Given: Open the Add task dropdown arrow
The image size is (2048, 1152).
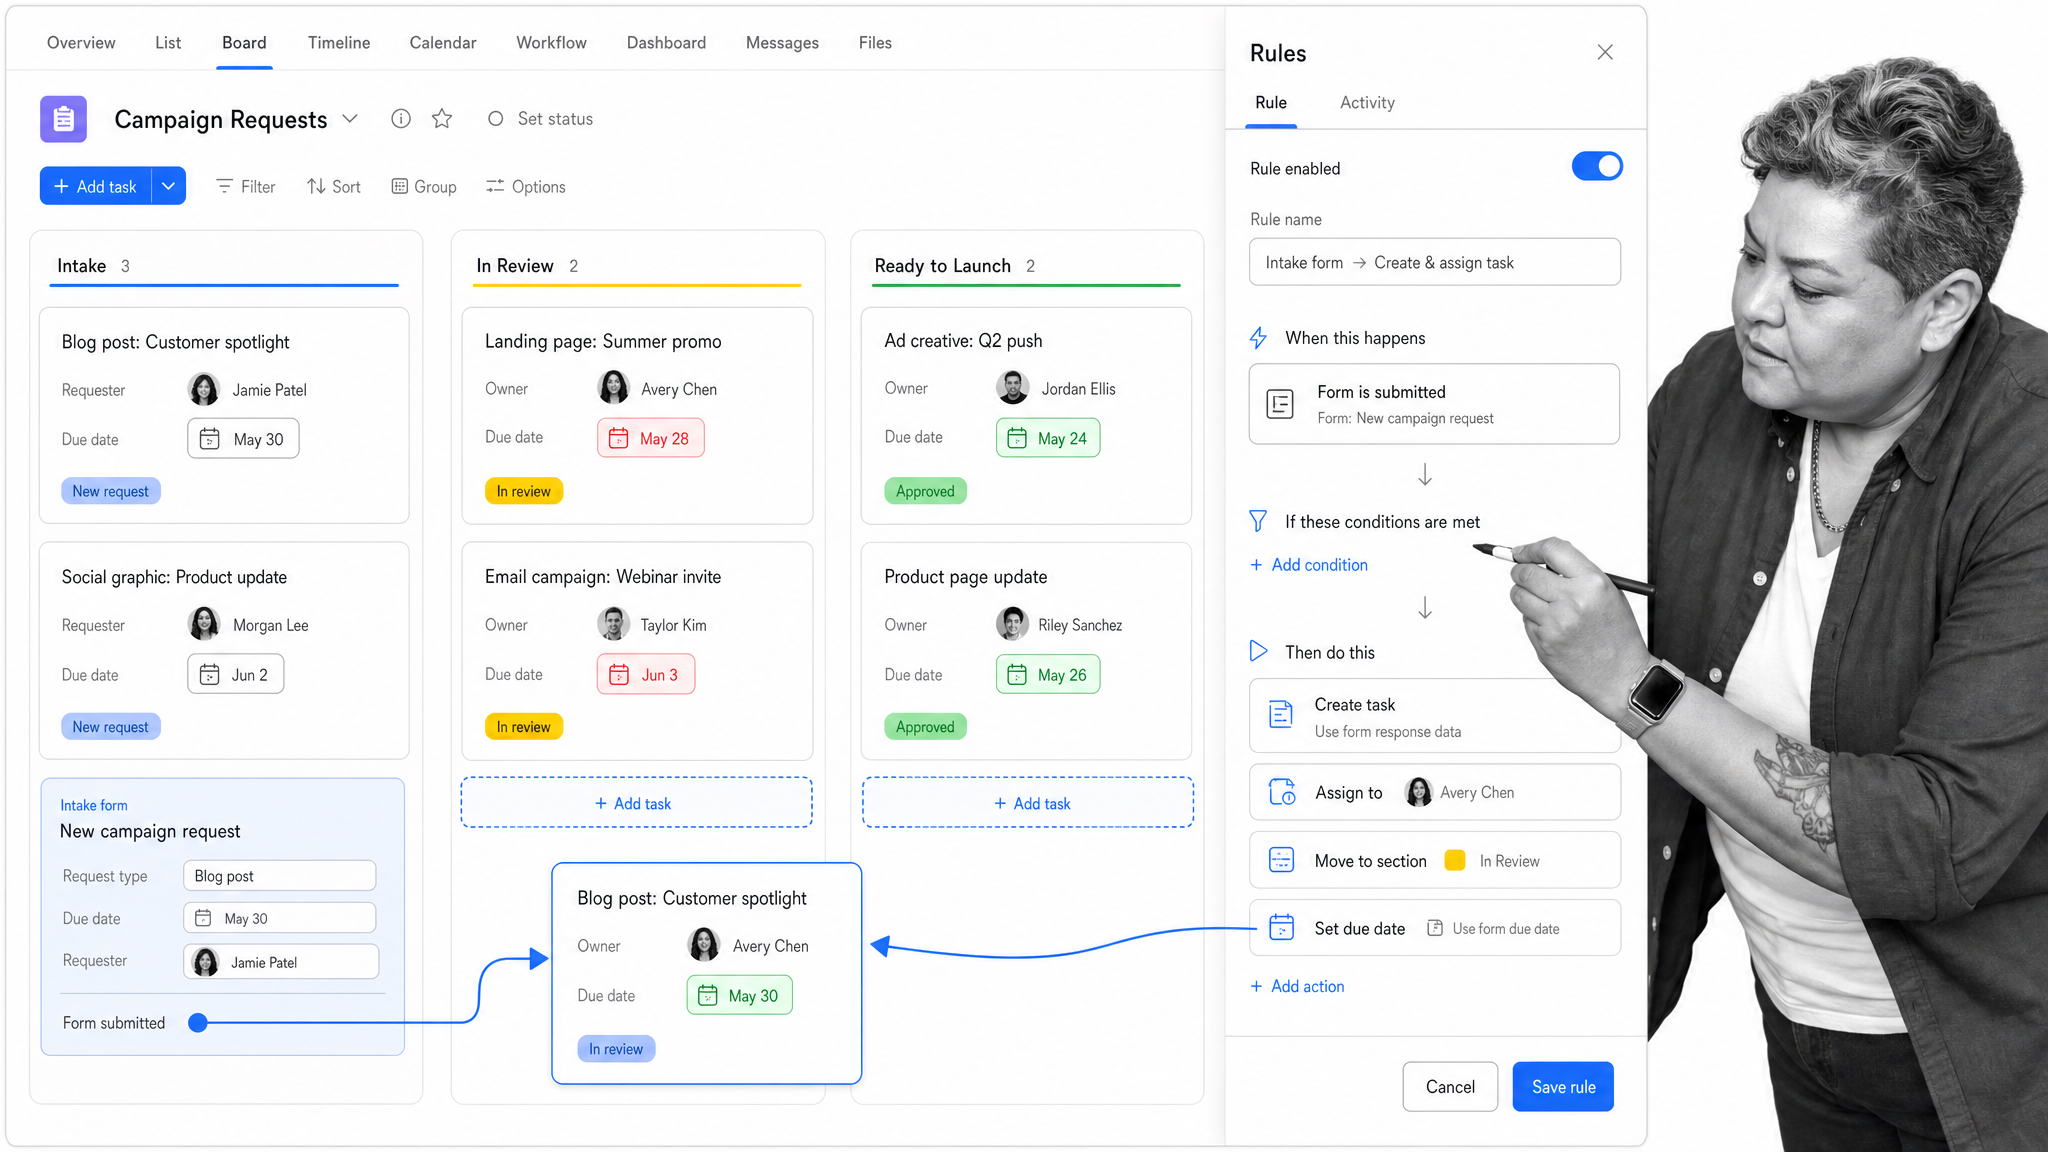Looking at the screenshot, I should click(169, 186).
